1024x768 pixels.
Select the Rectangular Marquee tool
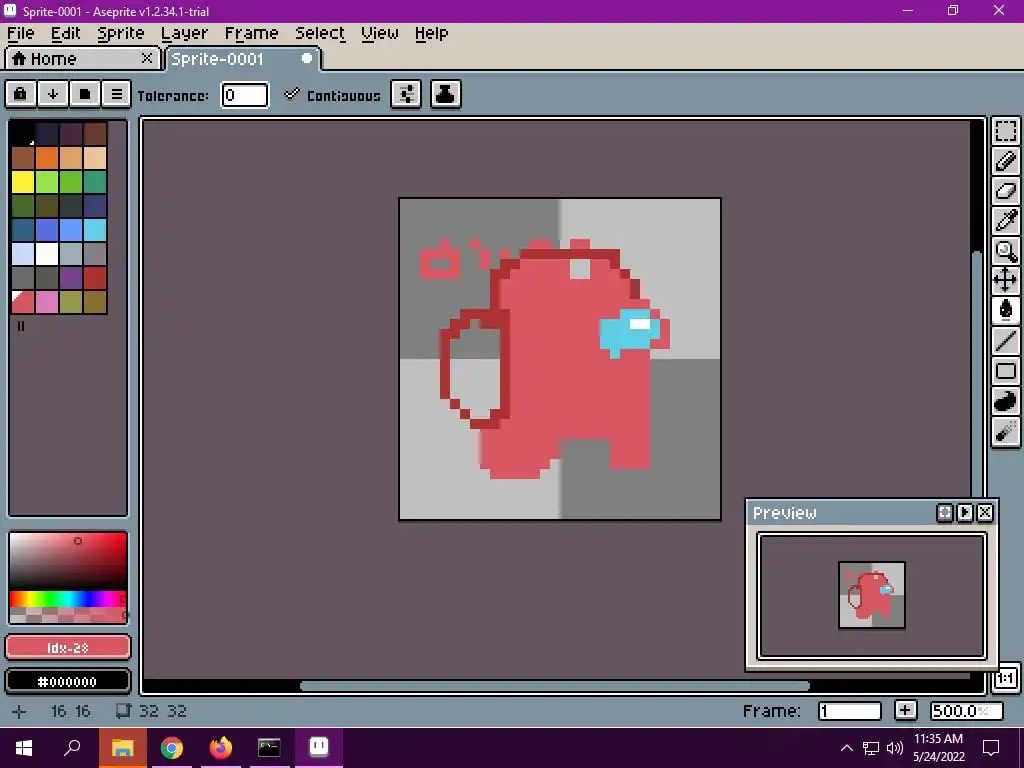point(1006,131)
